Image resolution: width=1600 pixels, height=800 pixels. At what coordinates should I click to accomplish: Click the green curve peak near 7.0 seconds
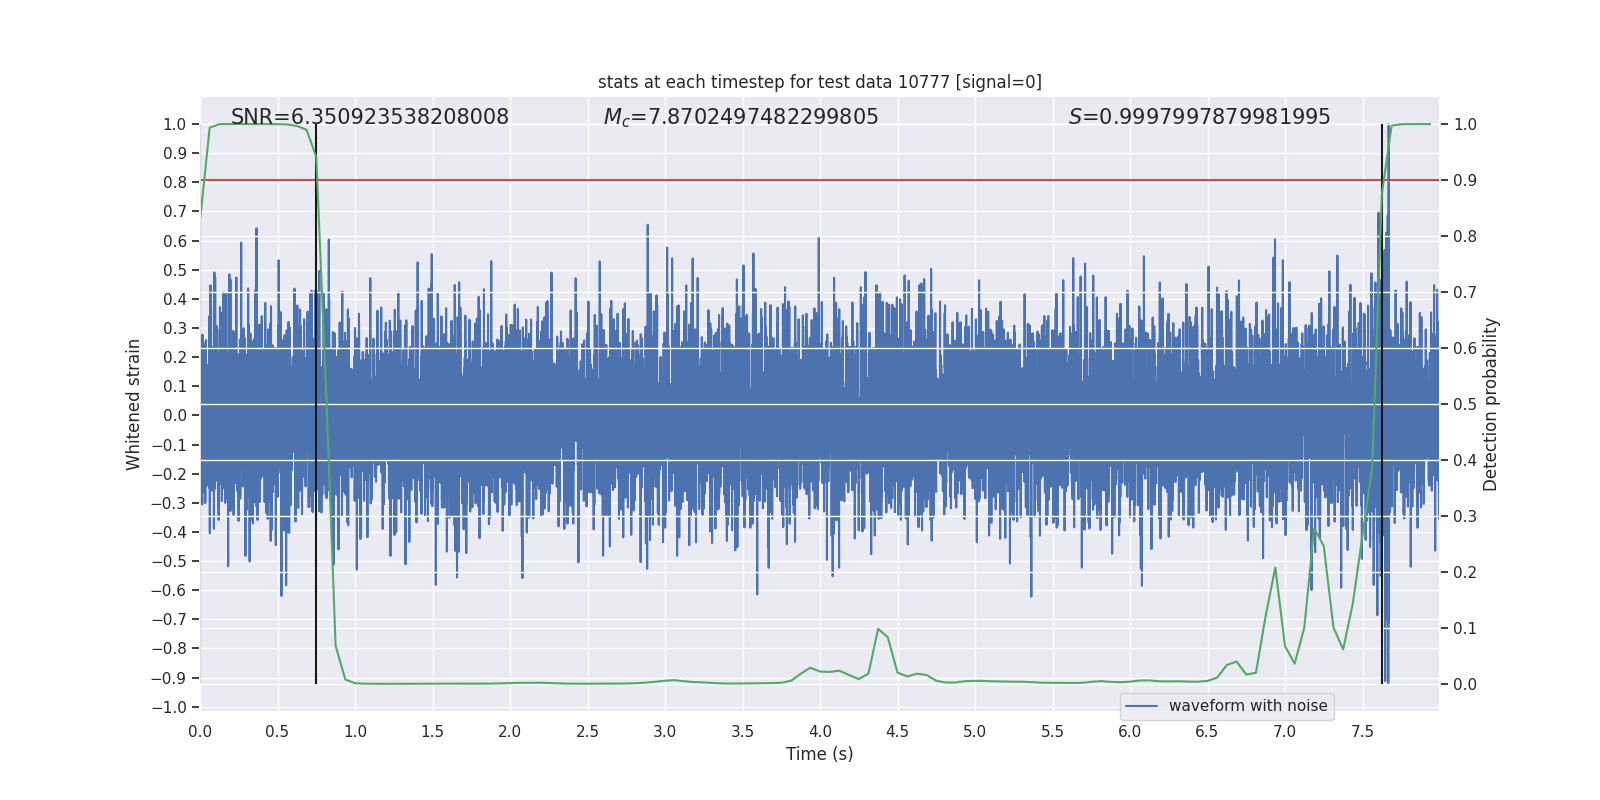point(1275,568)
